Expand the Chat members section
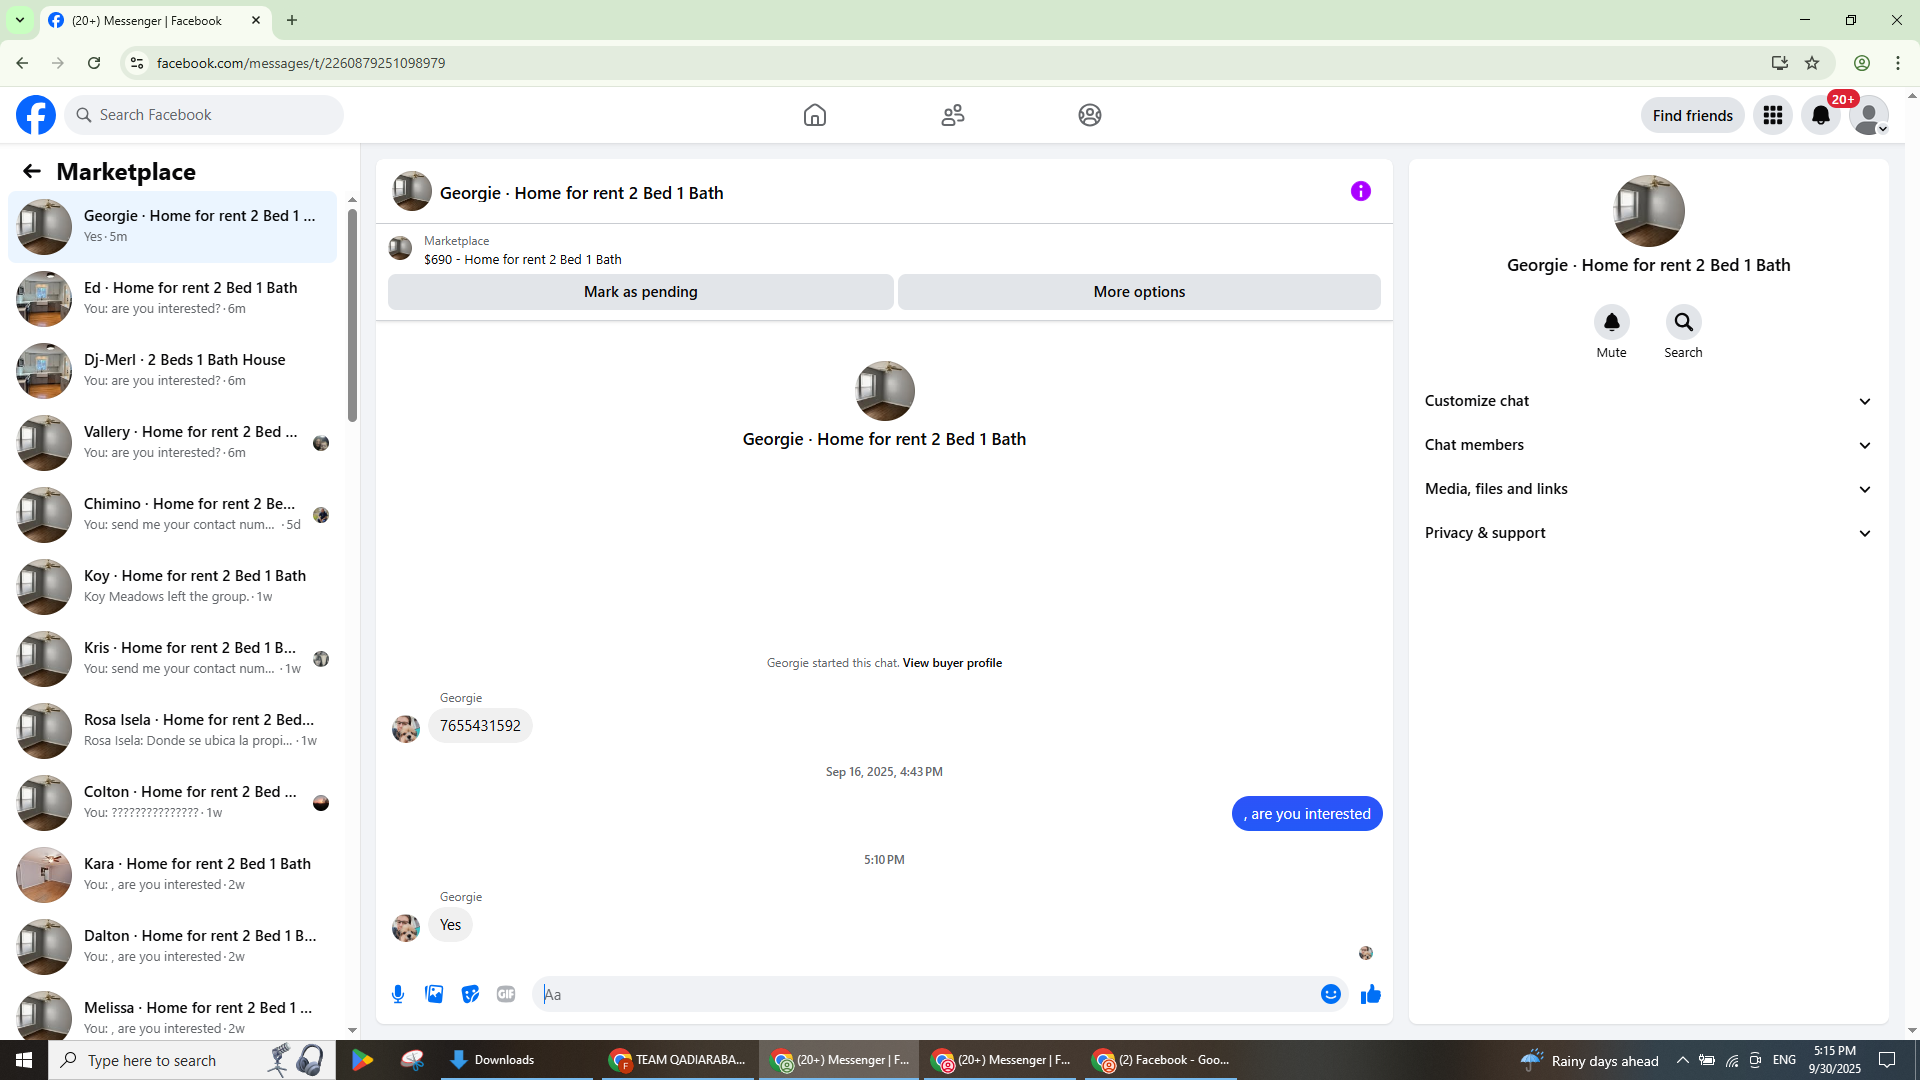The width and height of the screenshot is (1920, 1080). (1649, 445)
